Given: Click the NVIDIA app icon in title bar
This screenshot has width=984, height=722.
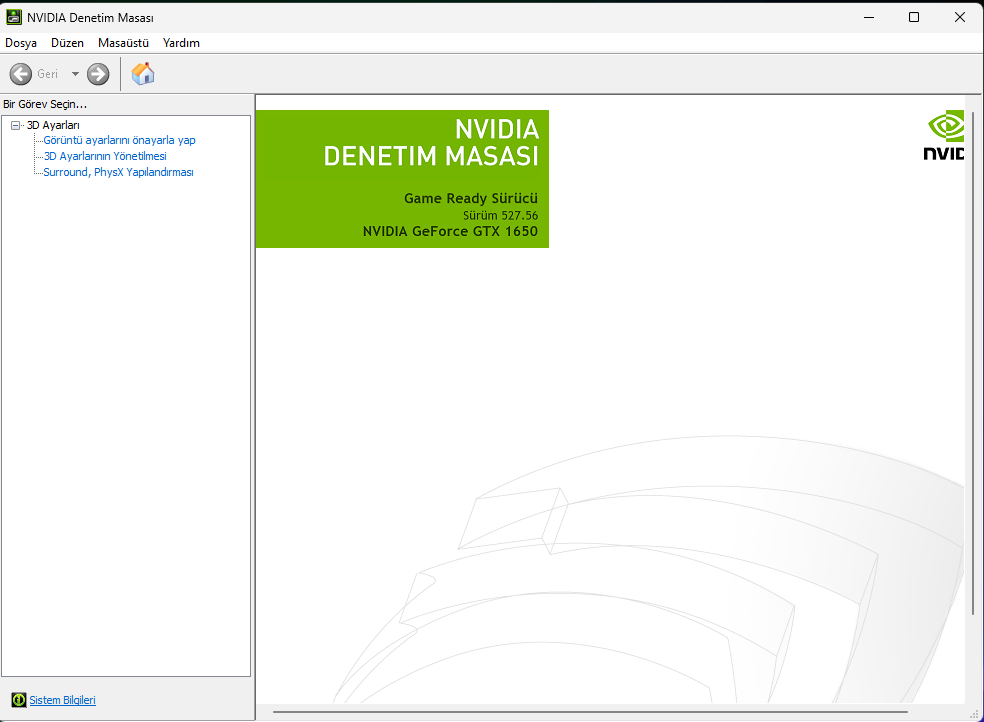Looking at the screenshot, I should (14, 17).
